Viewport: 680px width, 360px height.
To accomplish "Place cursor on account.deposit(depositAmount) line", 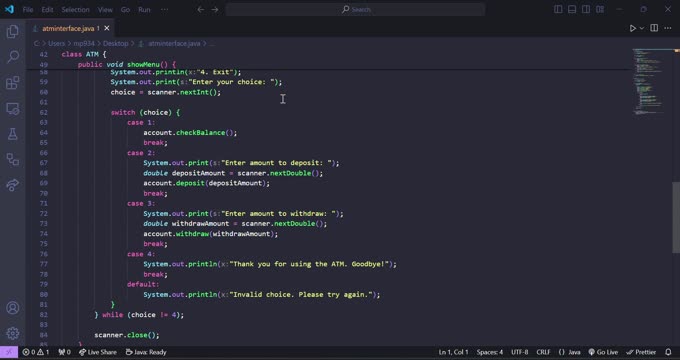I will [x=206, y=183].
